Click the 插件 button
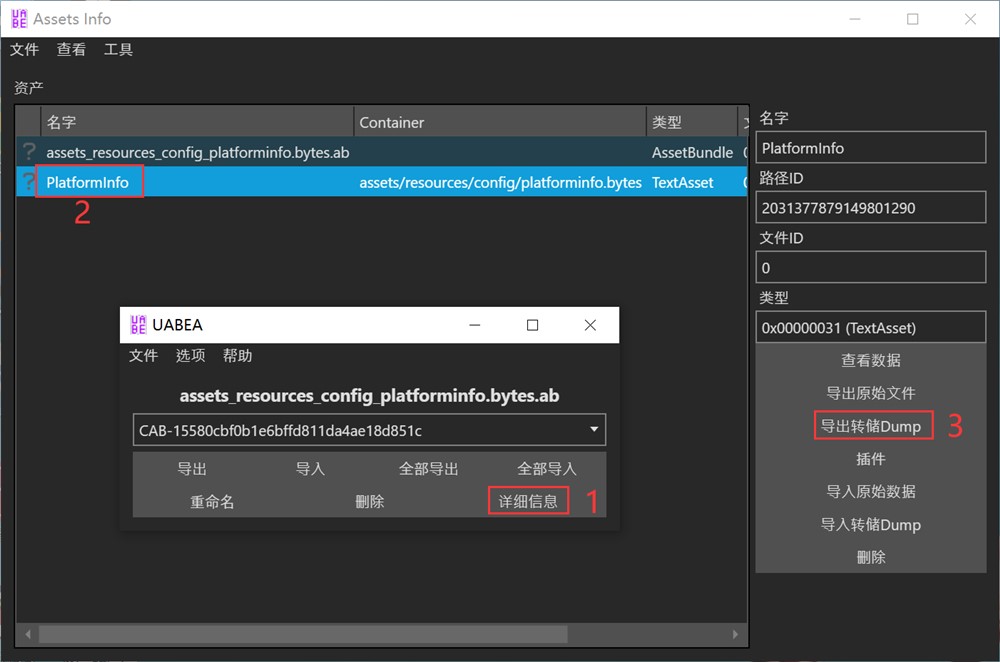Screen dimensions: 1000x662 click(871, 459)
